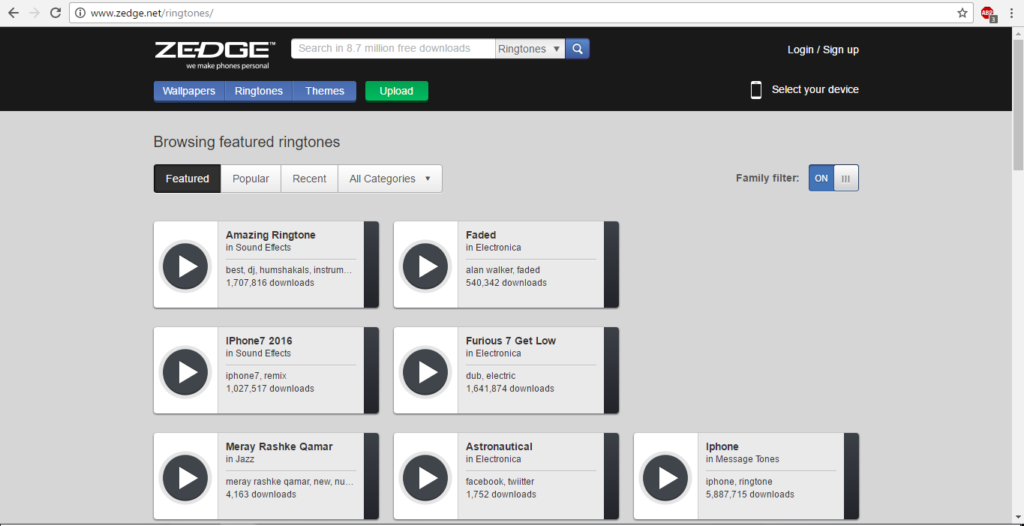Open the Wallpapers section
The image size is (1024, 526).
coord(189,91)
